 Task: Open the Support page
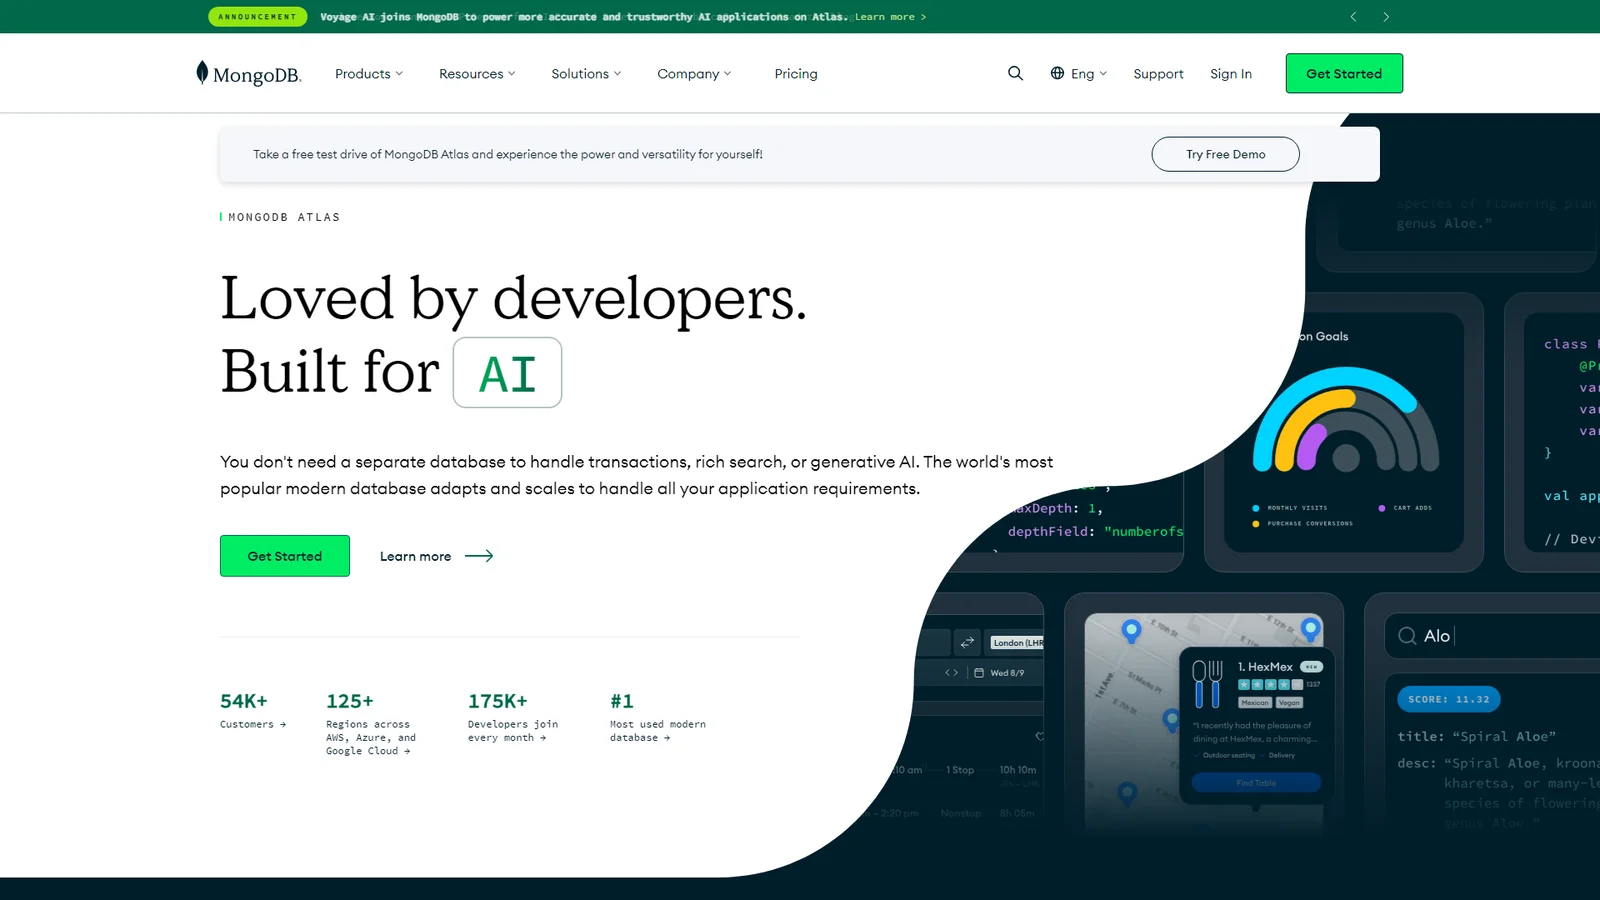[1158, 74]
